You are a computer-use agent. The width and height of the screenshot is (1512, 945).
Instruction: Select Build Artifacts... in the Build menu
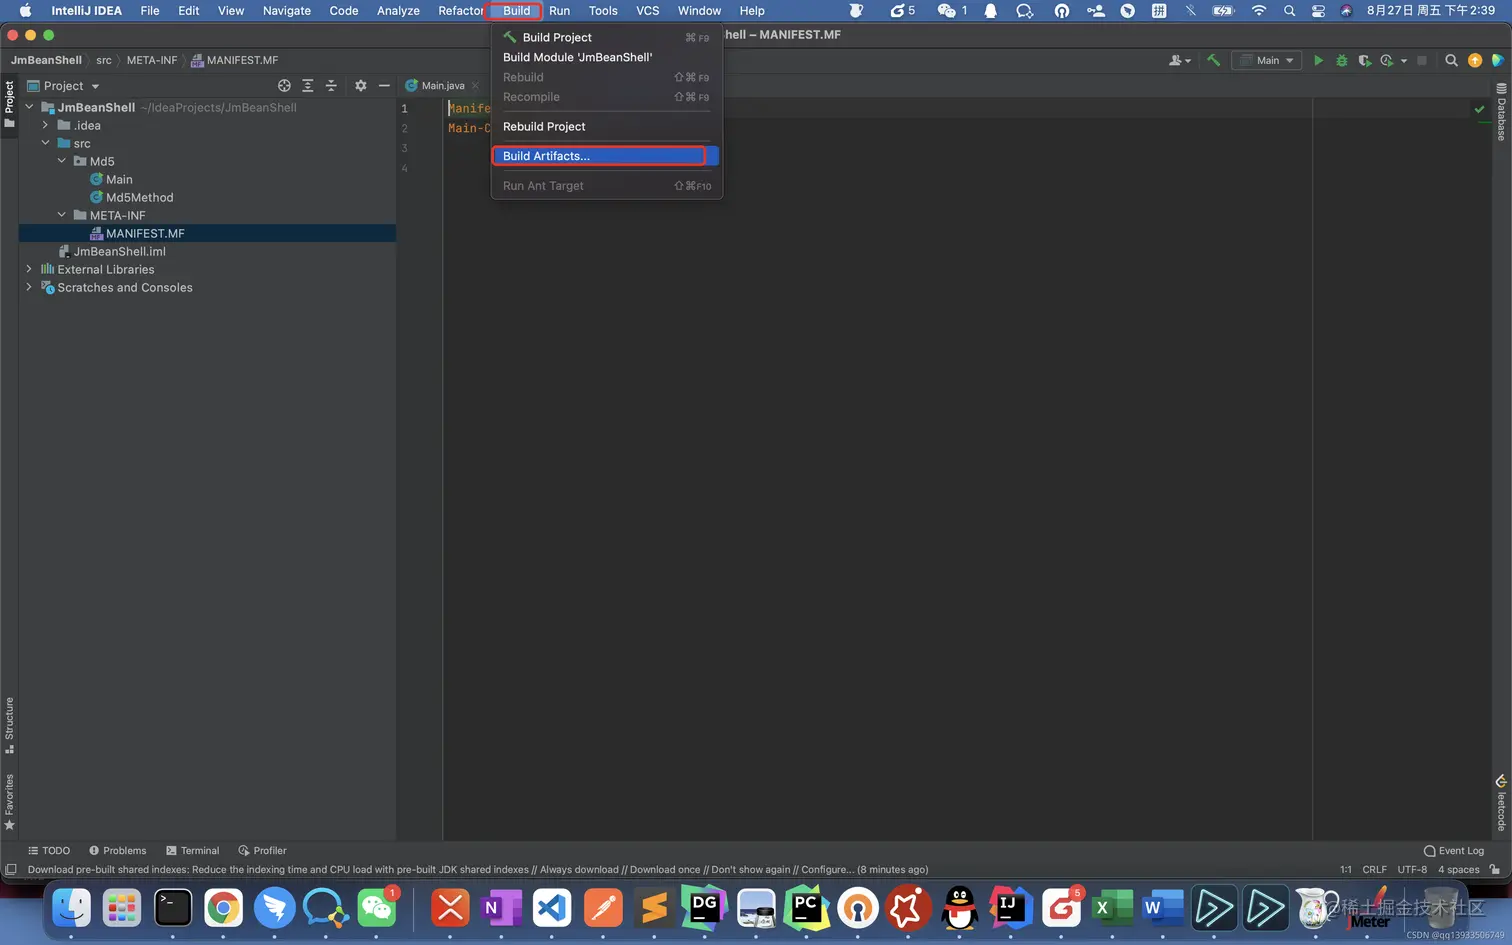click(605, 156)
